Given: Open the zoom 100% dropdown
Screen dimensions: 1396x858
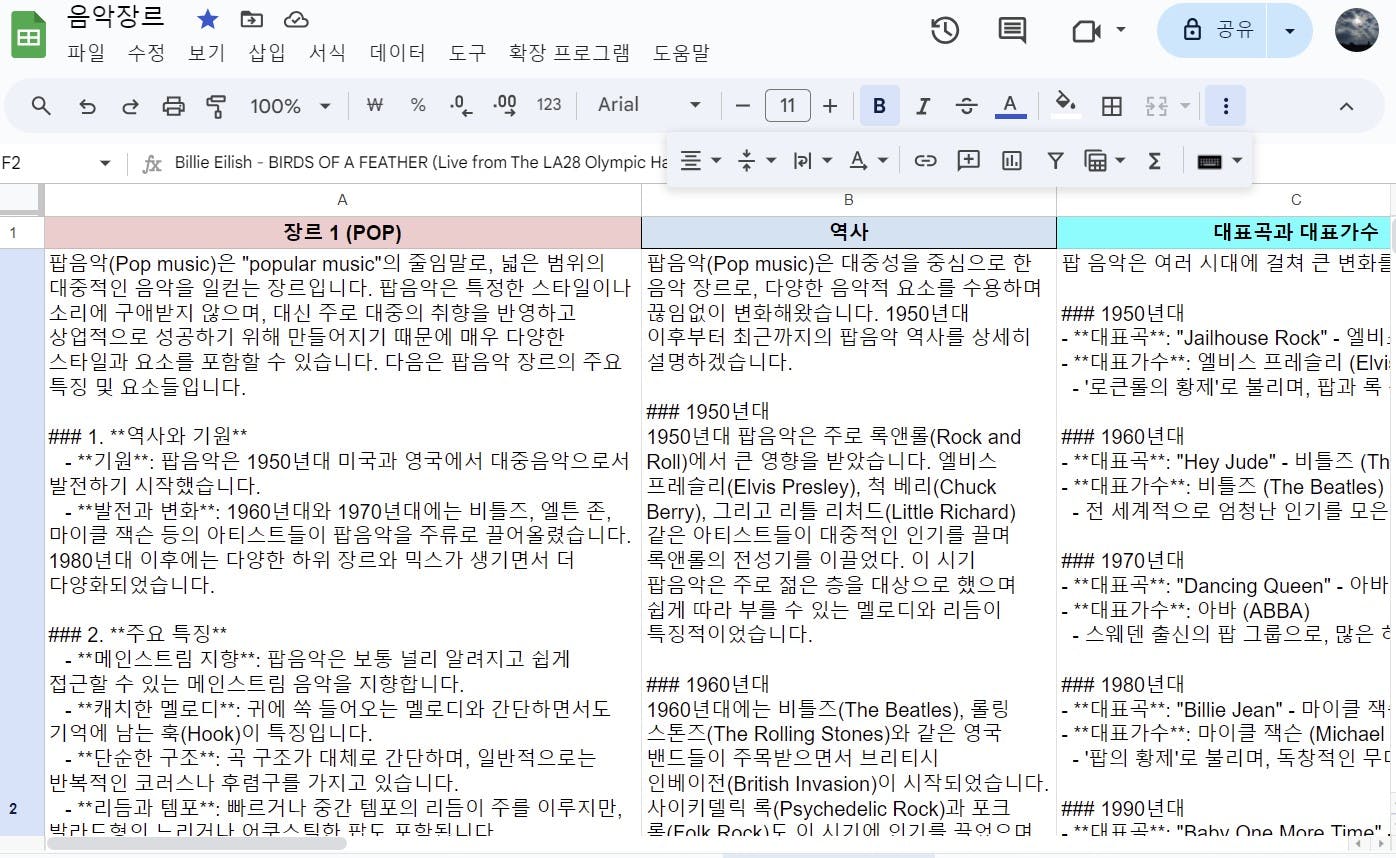Looking at the screenshot, I should [x=290, y=106].
